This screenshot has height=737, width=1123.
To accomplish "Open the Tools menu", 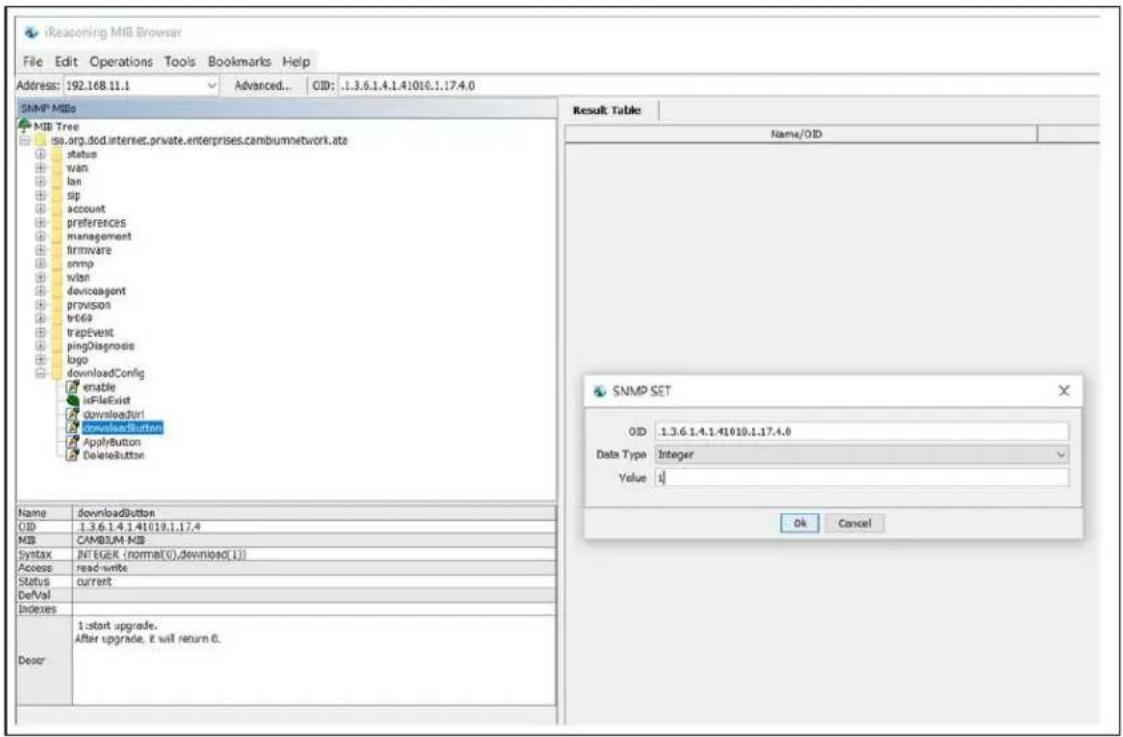I will point(180,62).
